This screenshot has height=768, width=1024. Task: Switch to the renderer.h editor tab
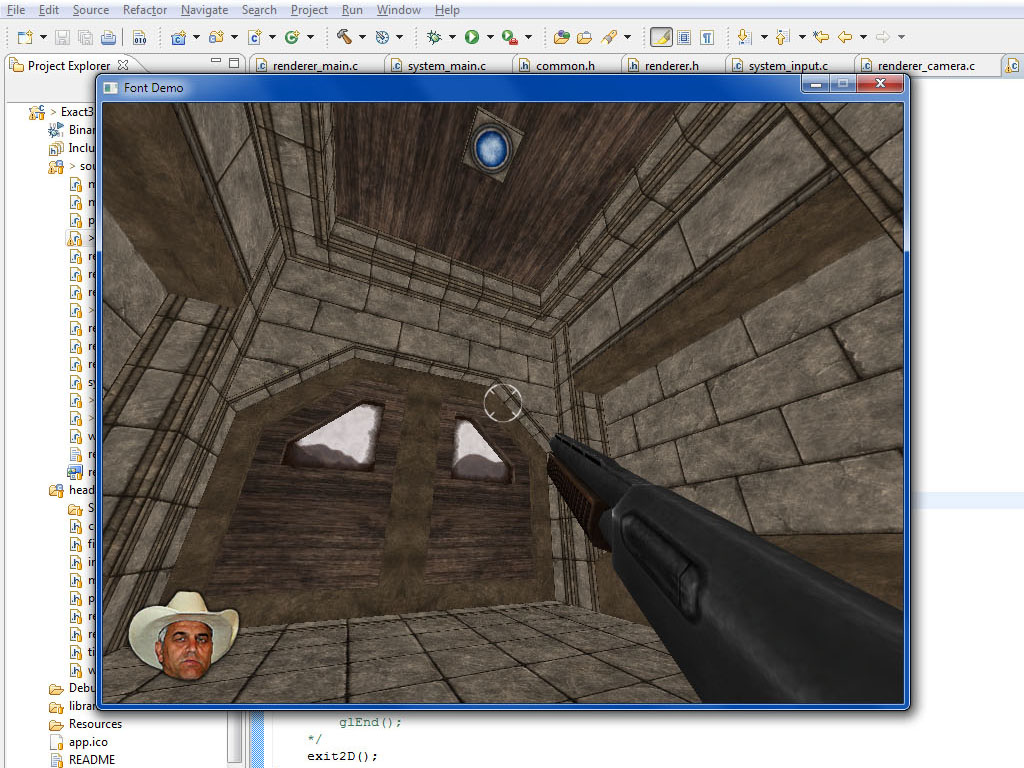(671, 65)
